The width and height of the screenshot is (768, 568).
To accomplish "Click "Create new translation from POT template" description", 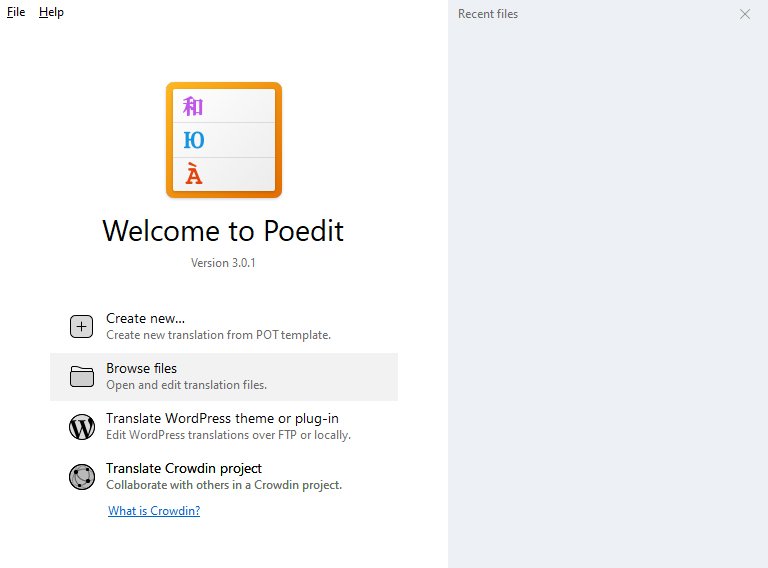I will (x=218, y=335).
